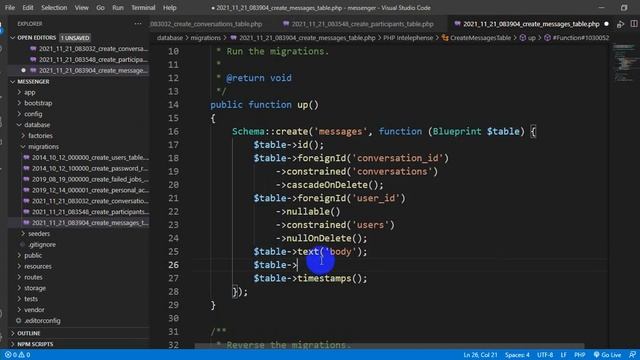Image resolution: width=640 pixels, height=360 pixels.
Task: Click unsaved dot on create_messages_table tab
Action: [606, 24]
